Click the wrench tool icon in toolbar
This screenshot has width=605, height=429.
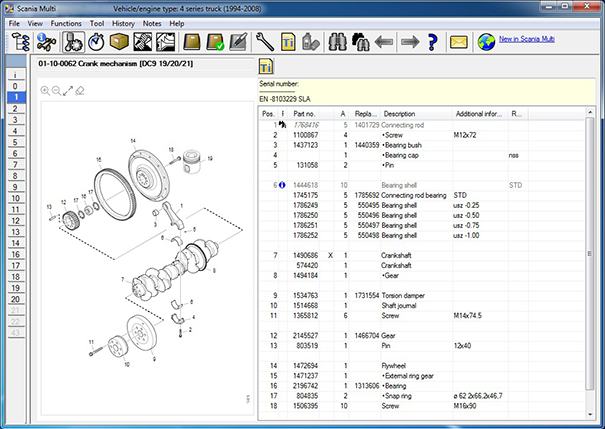tap(265, 42)
